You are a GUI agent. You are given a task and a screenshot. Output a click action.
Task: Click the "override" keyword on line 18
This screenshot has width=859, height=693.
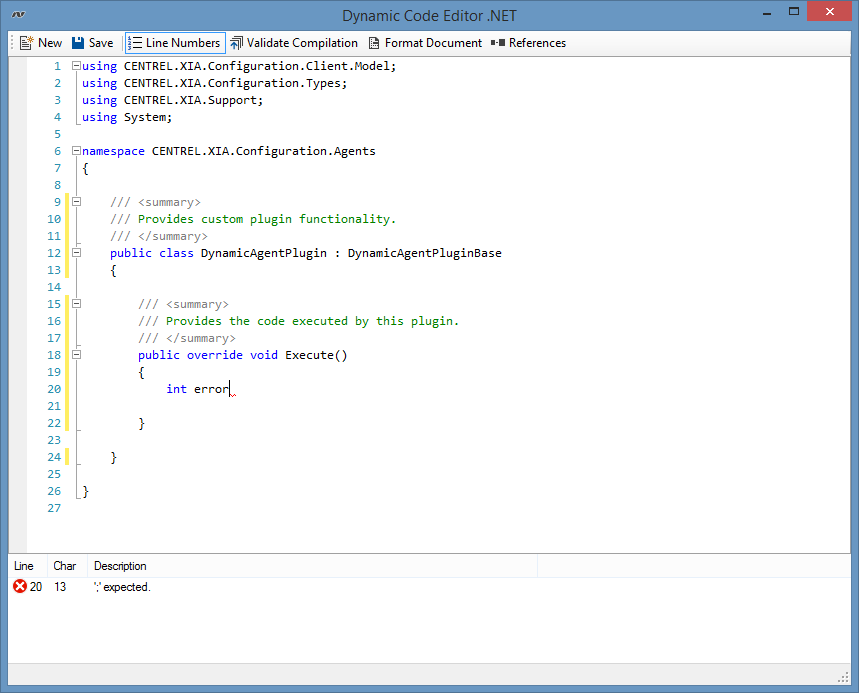click(x=215, y=355)
